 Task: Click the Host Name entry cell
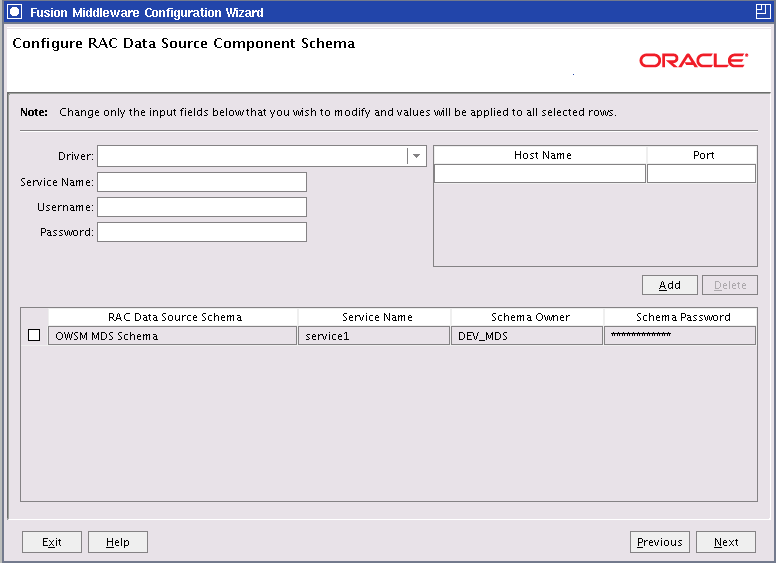[540, 174]
